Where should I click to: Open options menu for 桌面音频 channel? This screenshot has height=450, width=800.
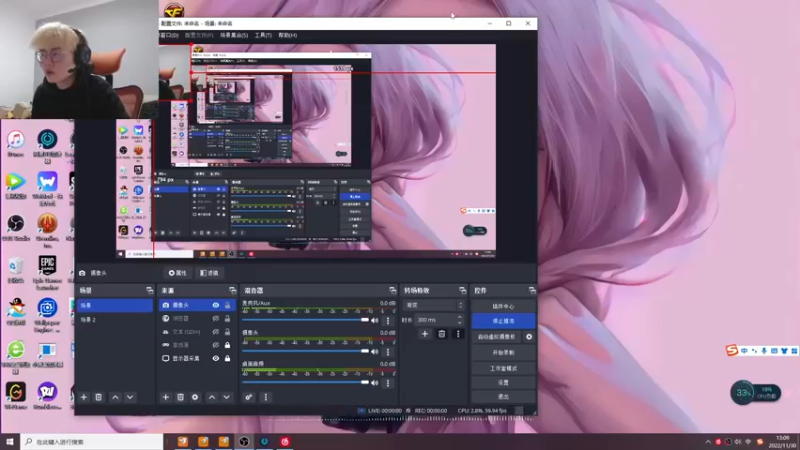pos(388,383)
